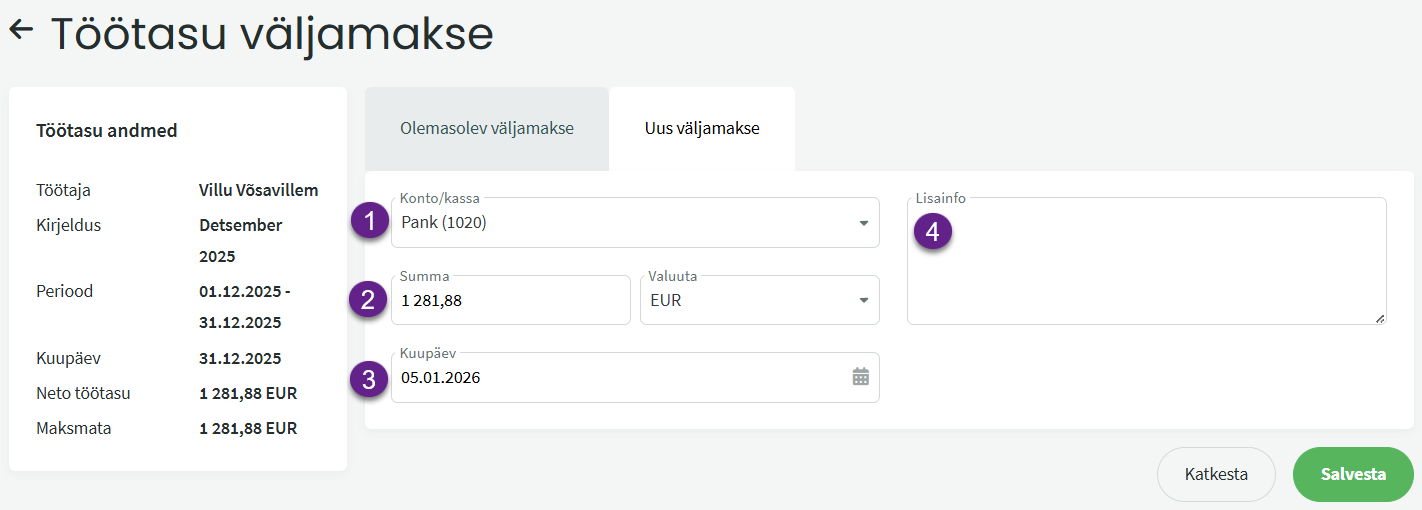Click the Töötasu väljamakse page title
The image size is (1422, 510).
272,34
